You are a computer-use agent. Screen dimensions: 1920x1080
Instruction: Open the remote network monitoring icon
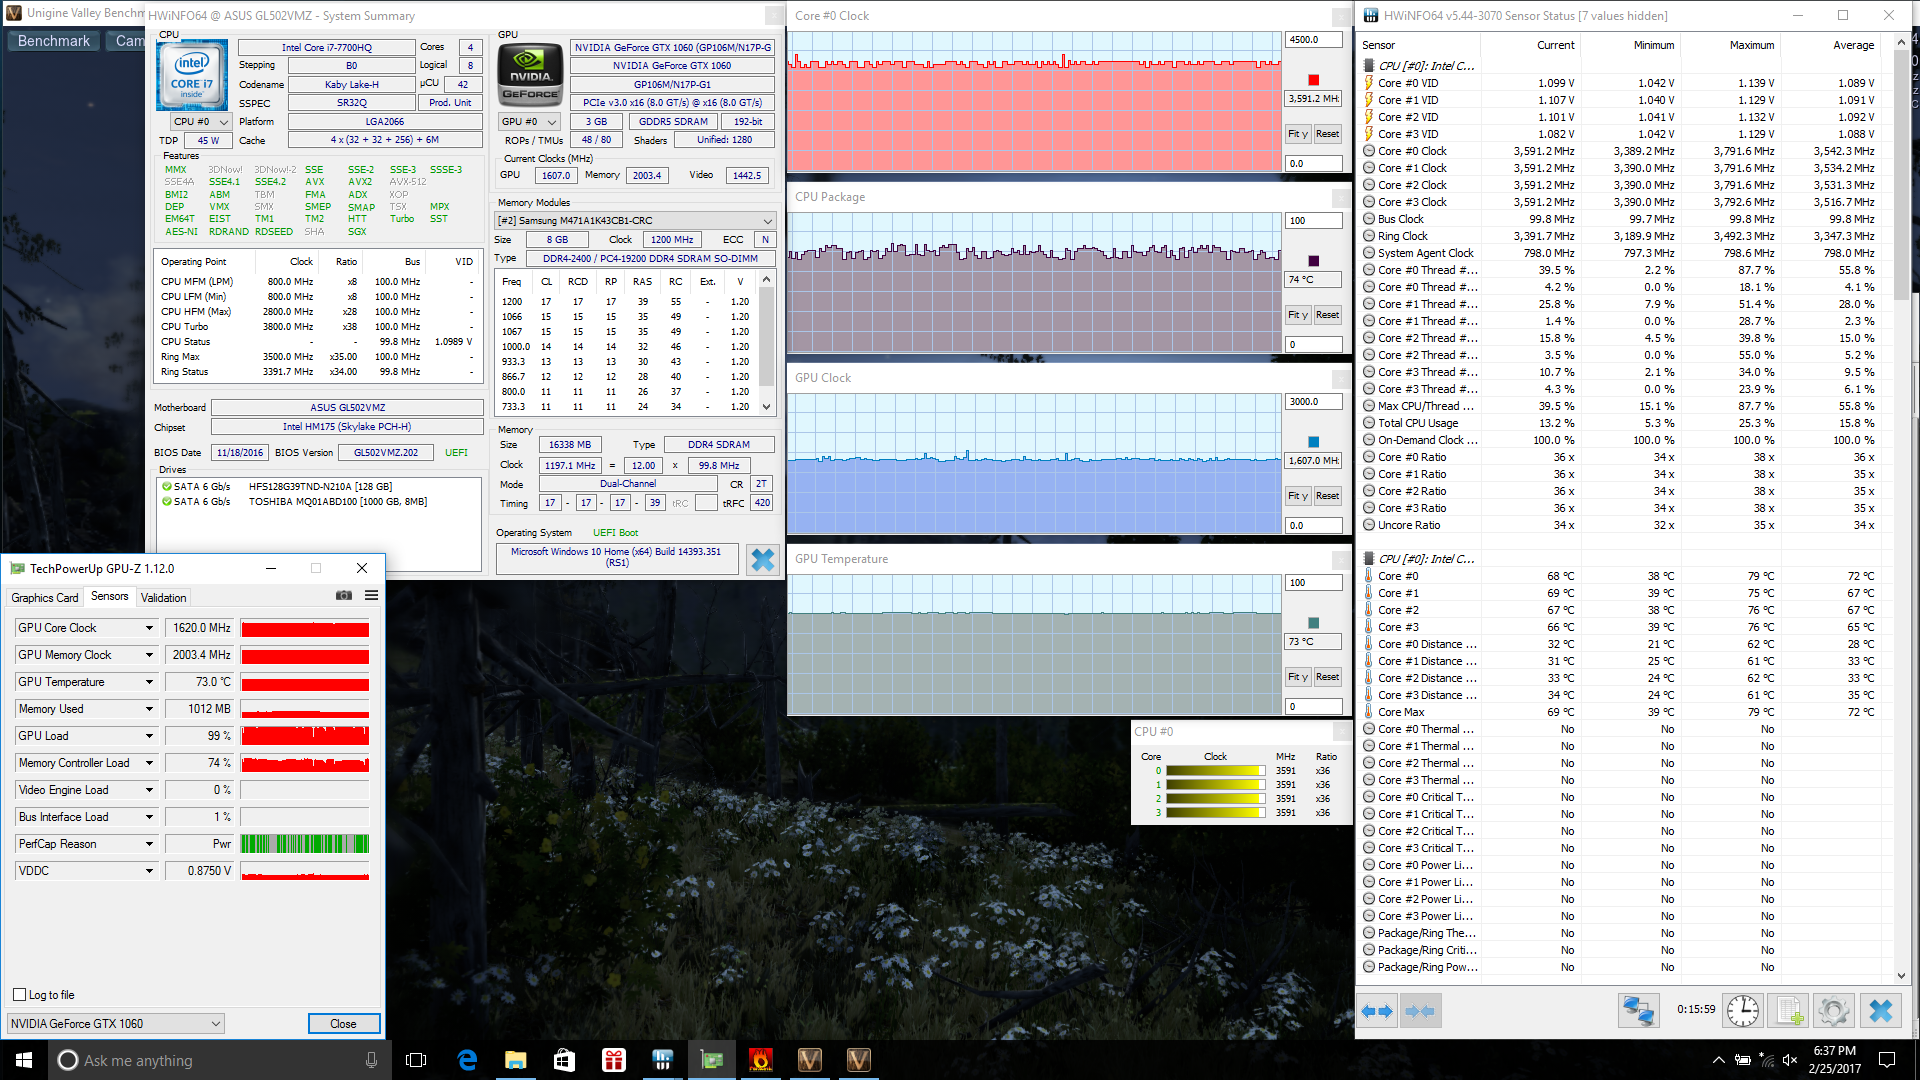pyautogui.click(x=1638, y=1011)
